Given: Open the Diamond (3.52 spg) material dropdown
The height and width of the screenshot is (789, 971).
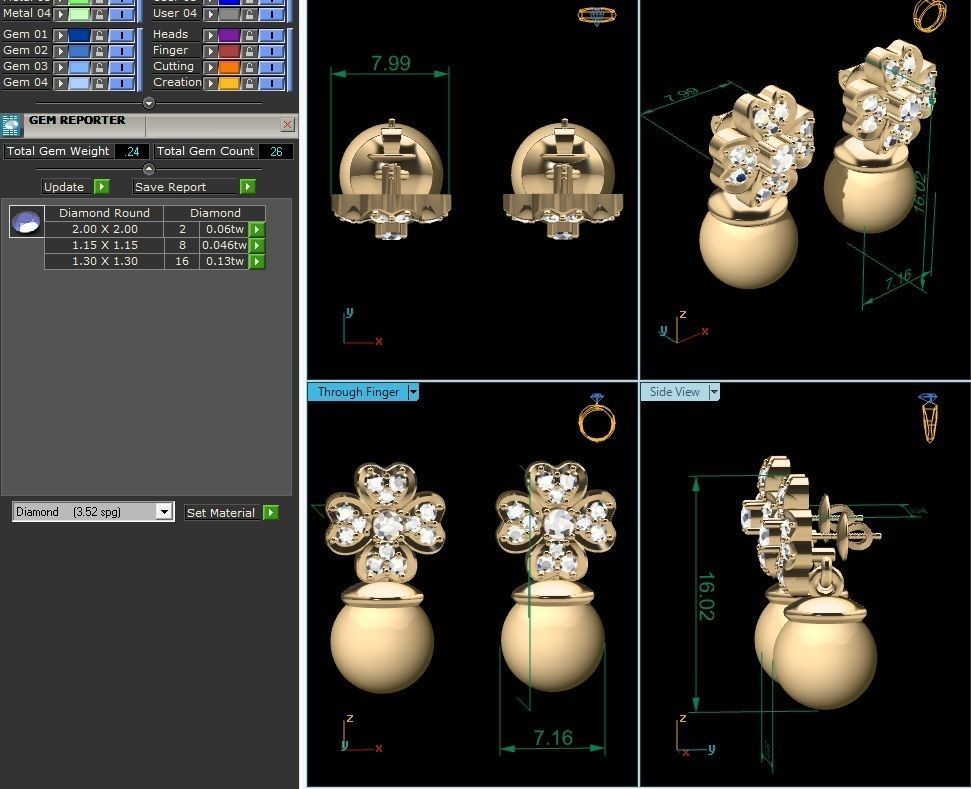Looking at the screenshot, I should [163, 512].
